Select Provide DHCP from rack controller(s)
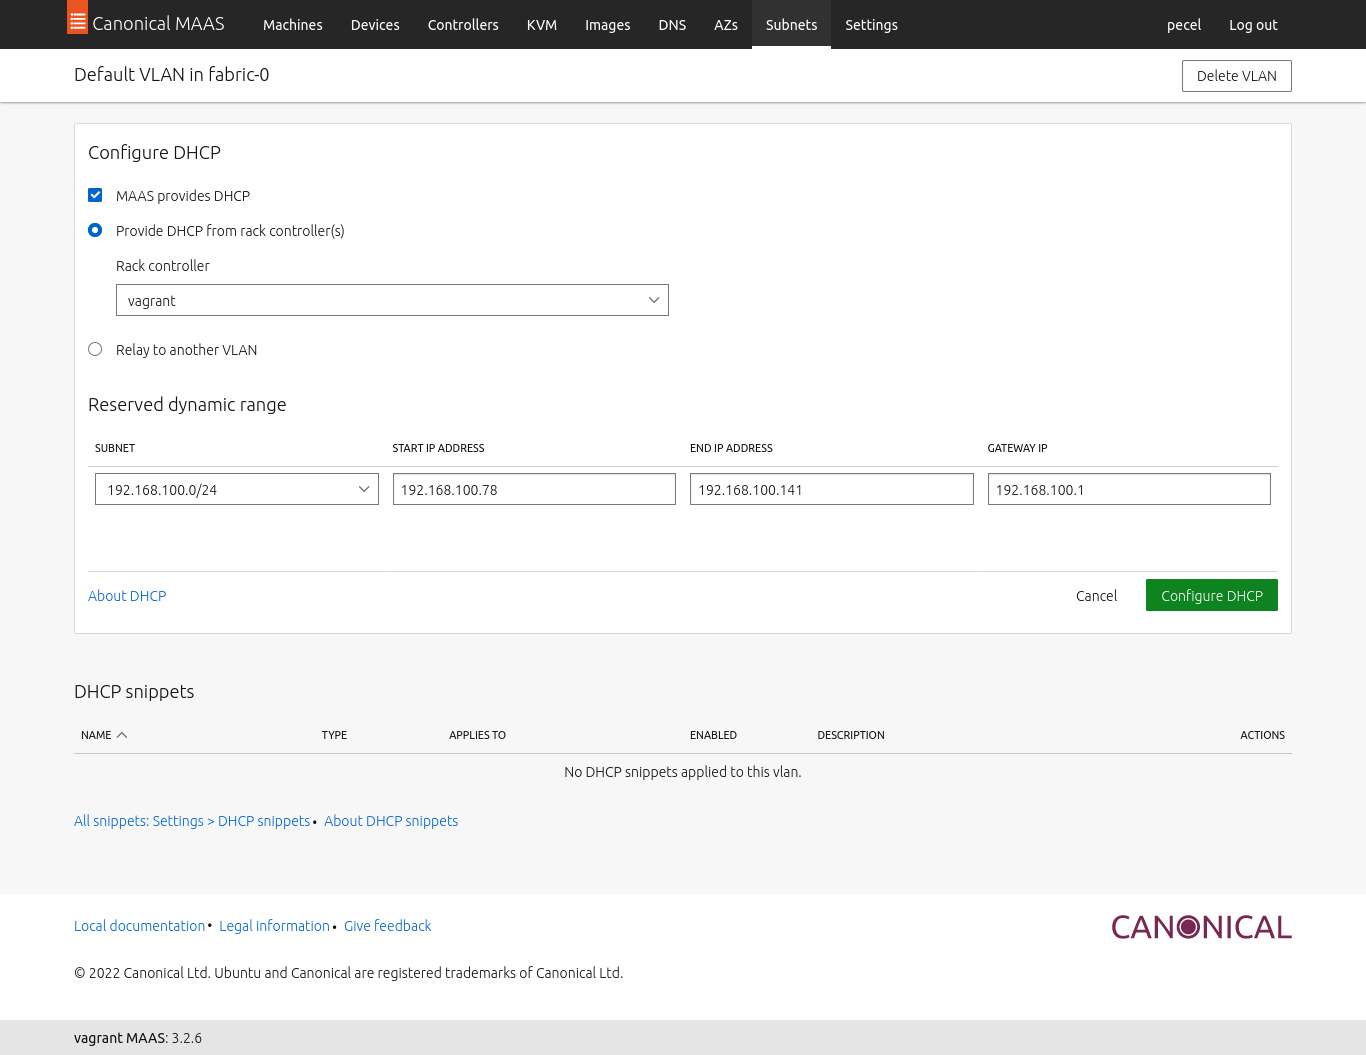The height and width of the screenshot is (1055, 1366). point(95,230)
